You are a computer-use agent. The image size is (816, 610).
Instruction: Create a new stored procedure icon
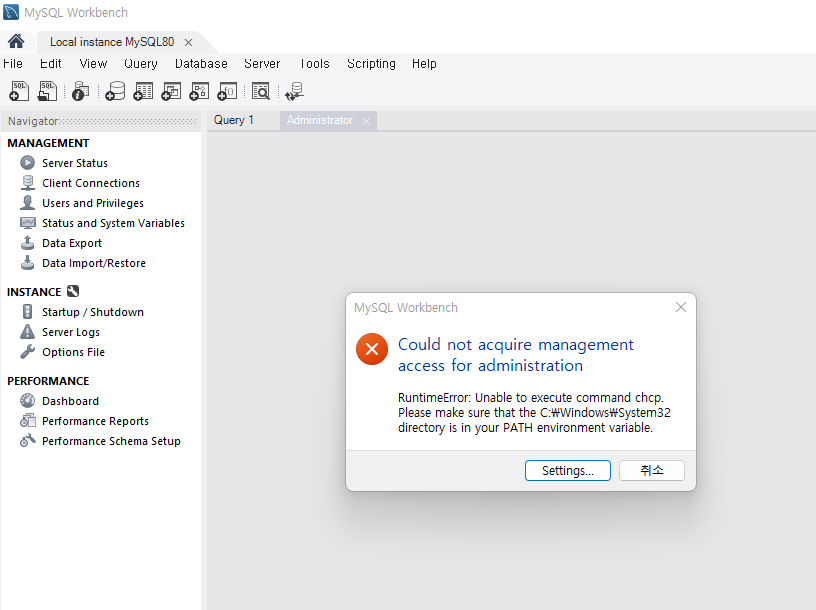coord(199,91)
